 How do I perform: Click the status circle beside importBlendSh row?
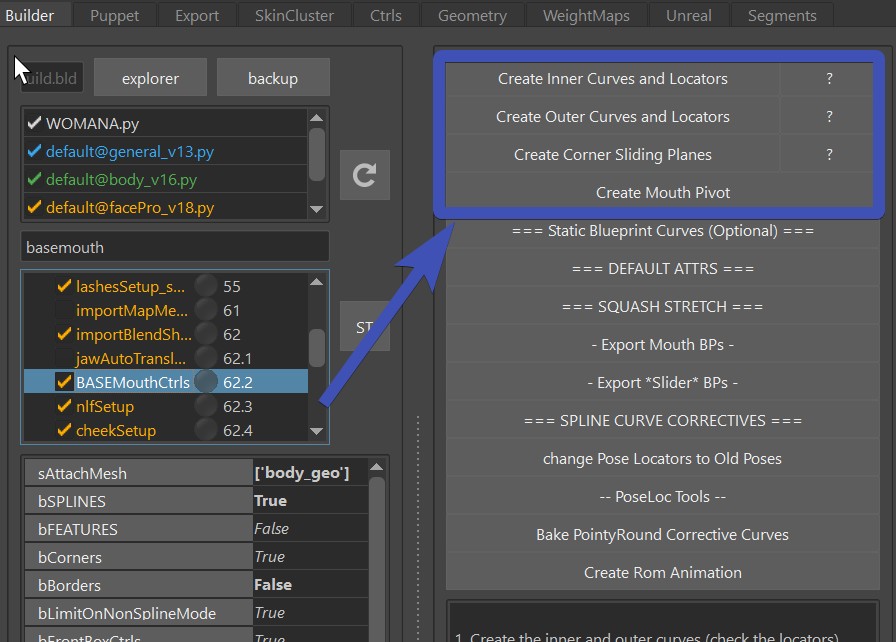pos(206,334)
